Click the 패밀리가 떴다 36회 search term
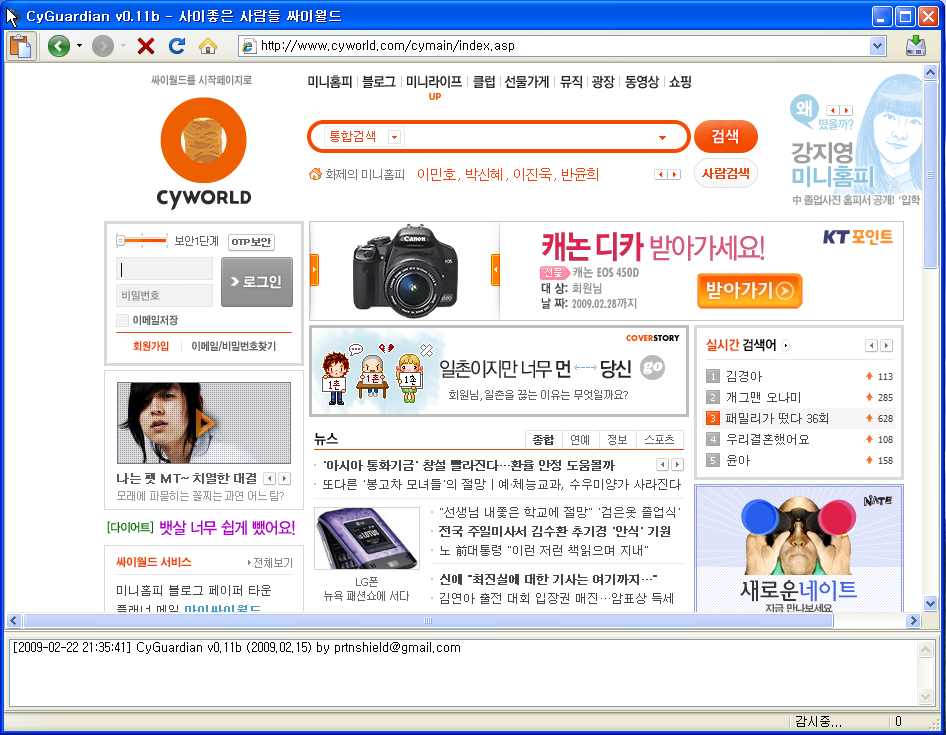 (x=777, y=419)
